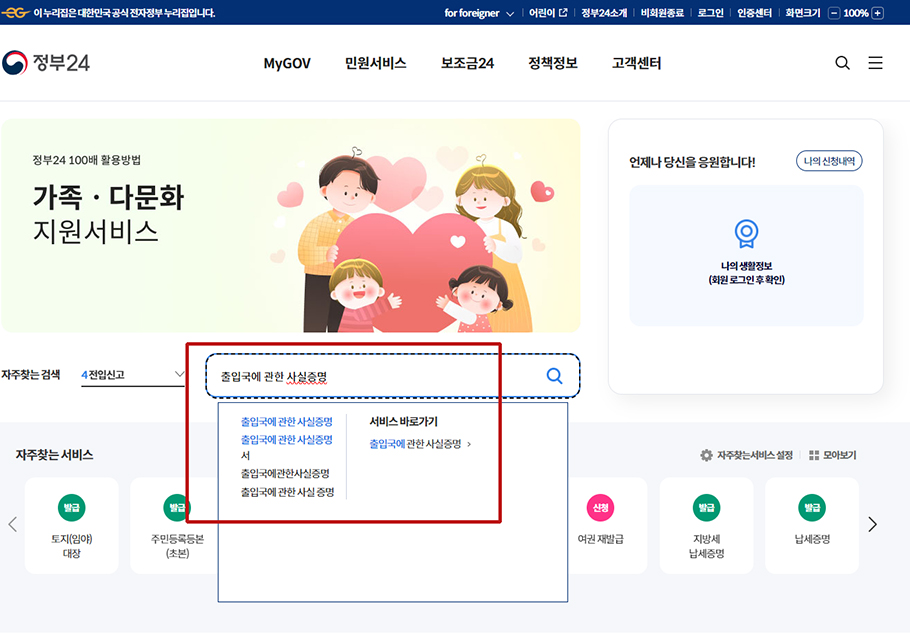Viewport: 910px width, 634px height.
Task: Show next services with right arrow
Action: (x=872, y=524)
